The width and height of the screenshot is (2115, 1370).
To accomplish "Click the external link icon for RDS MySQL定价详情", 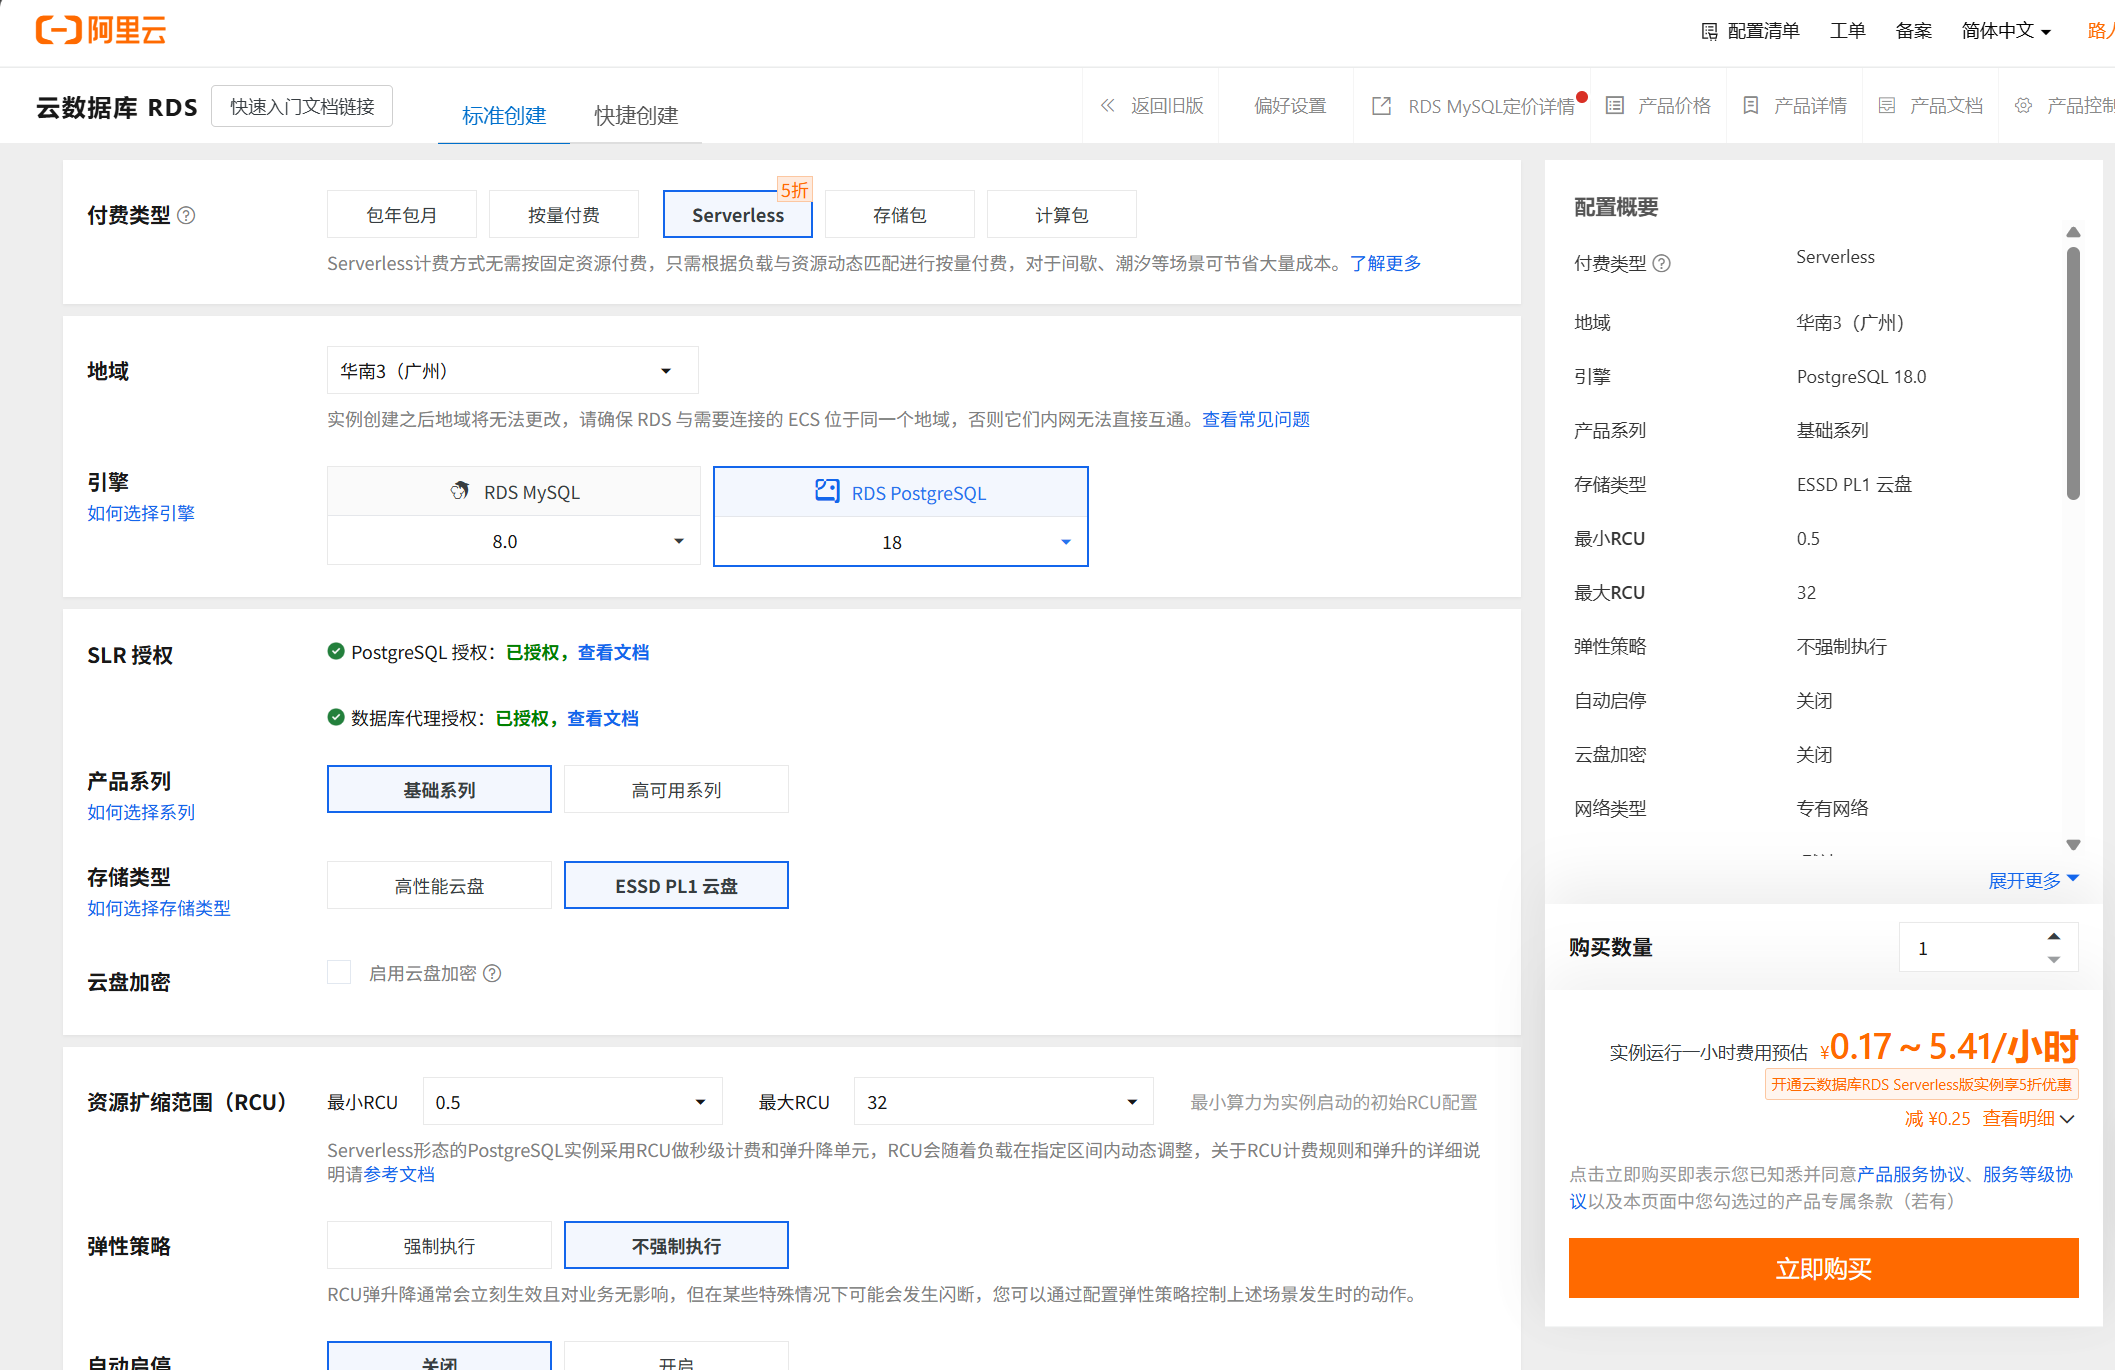I will (x=1381, y=106).
